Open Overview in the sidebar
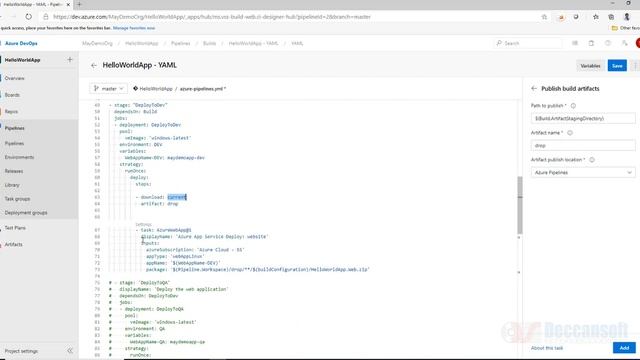Image resolution: width=640 pixels, height=360 pixels. [x=15, y=78]
